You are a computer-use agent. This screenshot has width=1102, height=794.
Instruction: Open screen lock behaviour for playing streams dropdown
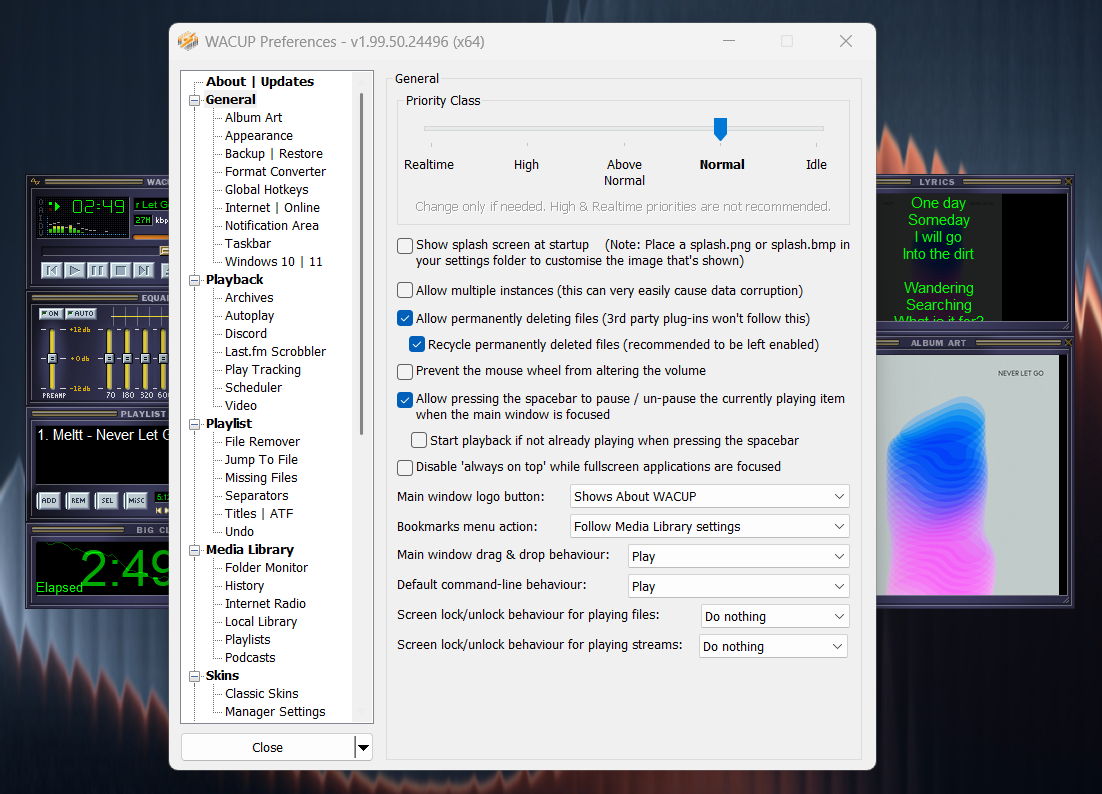[x=773, y=646]
